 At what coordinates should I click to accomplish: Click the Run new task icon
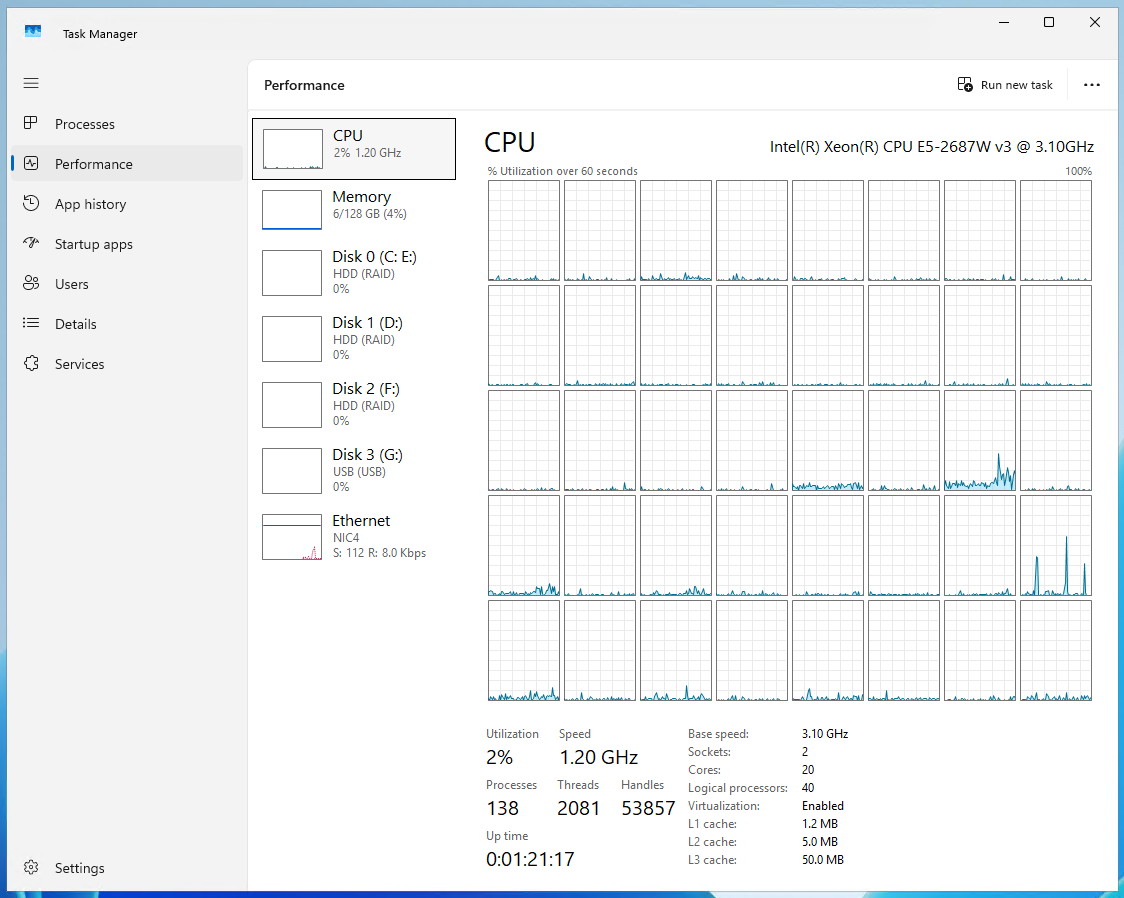[x=965, y=85]
